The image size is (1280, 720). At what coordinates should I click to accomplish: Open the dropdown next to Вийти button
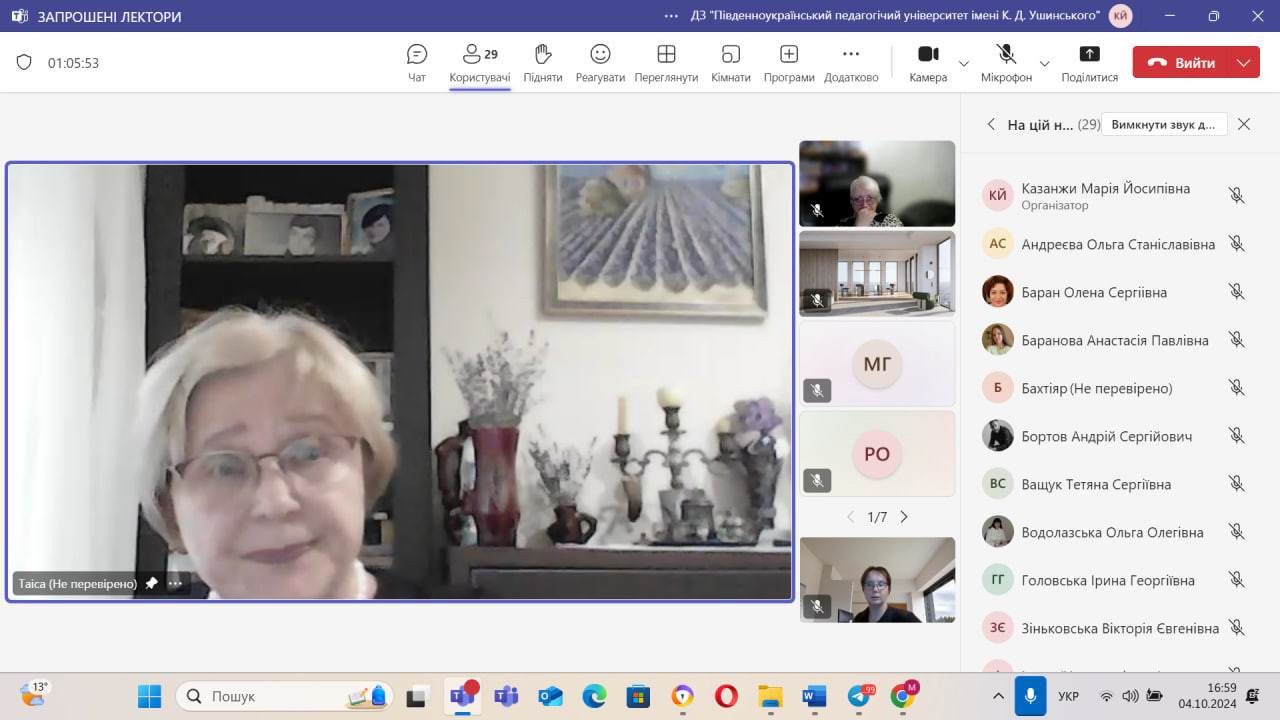pyautogui.click(x=1243, y=62)
